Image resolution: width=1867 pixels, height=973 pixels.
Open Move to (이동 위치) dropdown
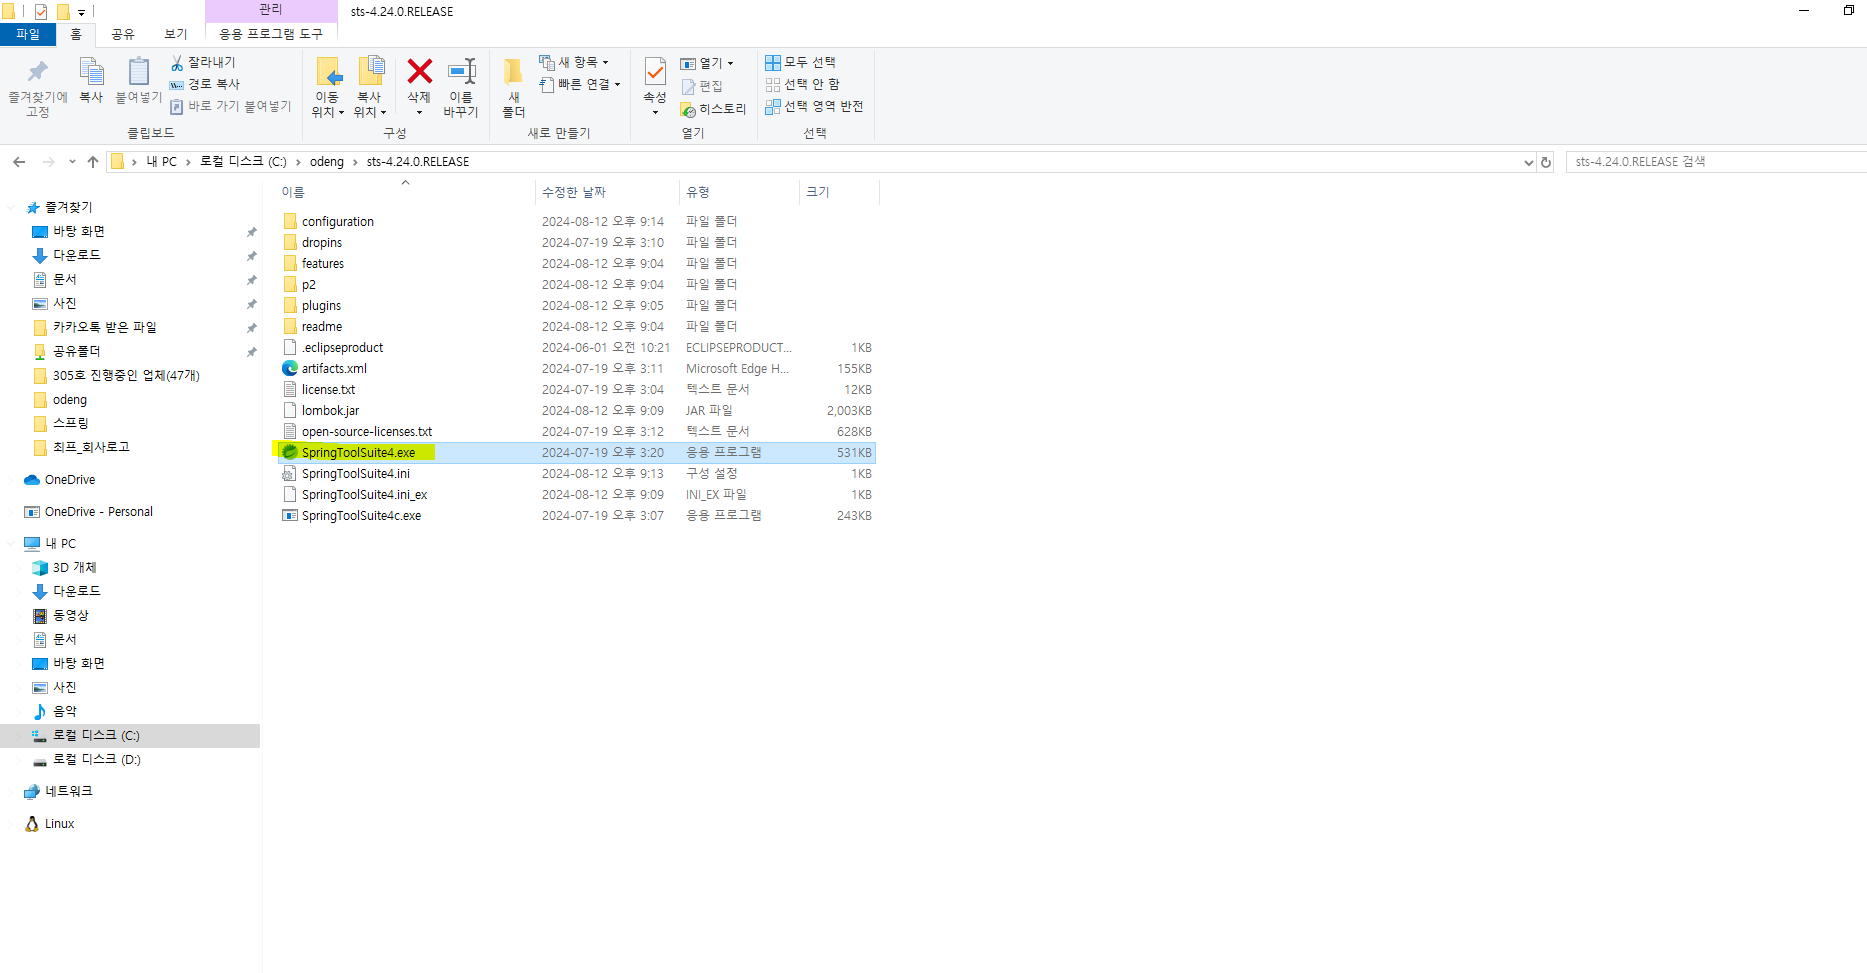[328, 104]
